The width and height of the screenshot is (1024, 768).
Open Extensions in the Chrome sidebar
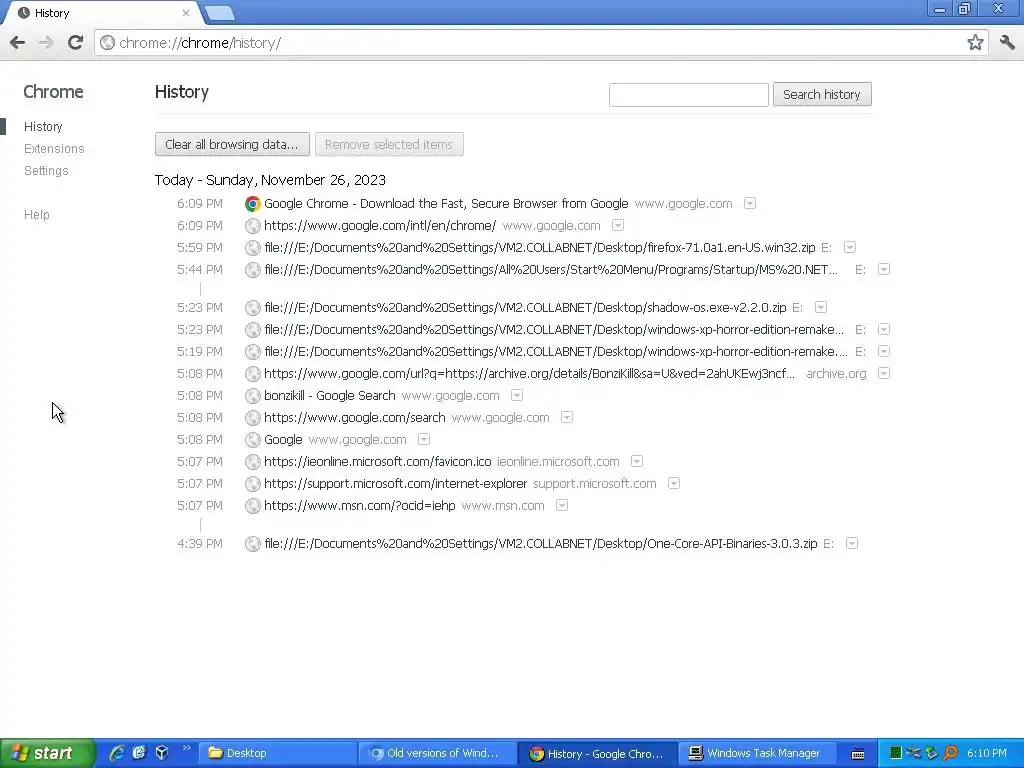tap(54, 149)
